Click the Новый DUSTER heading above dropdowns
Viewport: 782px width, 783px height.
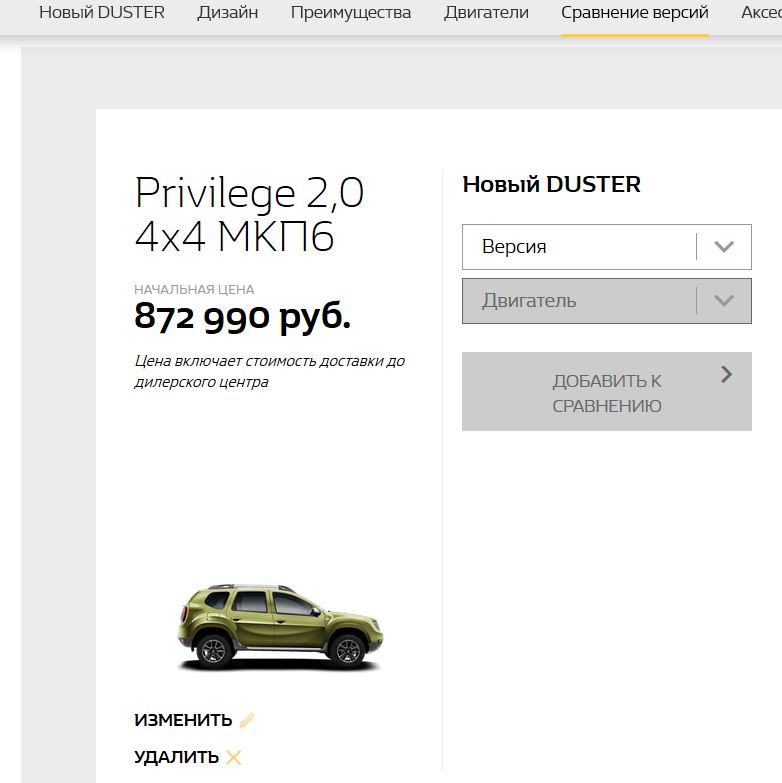[551, 184]
